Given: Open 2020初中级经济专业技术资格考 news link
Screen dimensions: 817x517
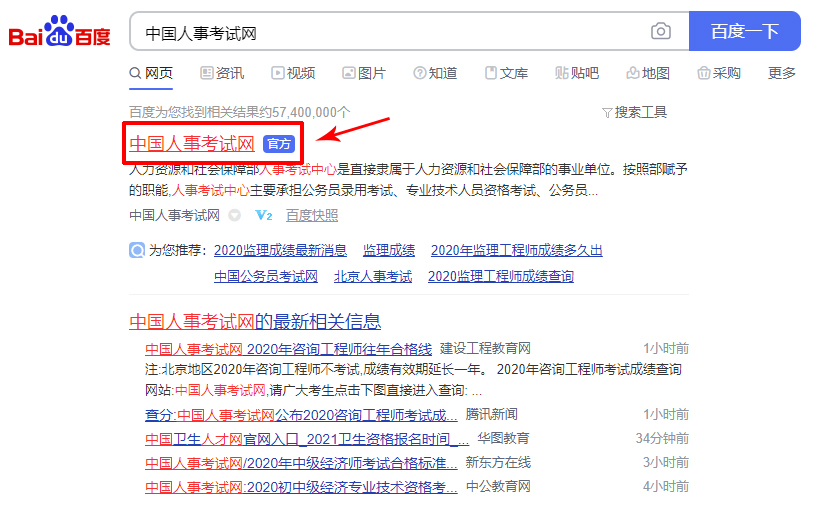Looking at the screenshot, I should point(301,487).
